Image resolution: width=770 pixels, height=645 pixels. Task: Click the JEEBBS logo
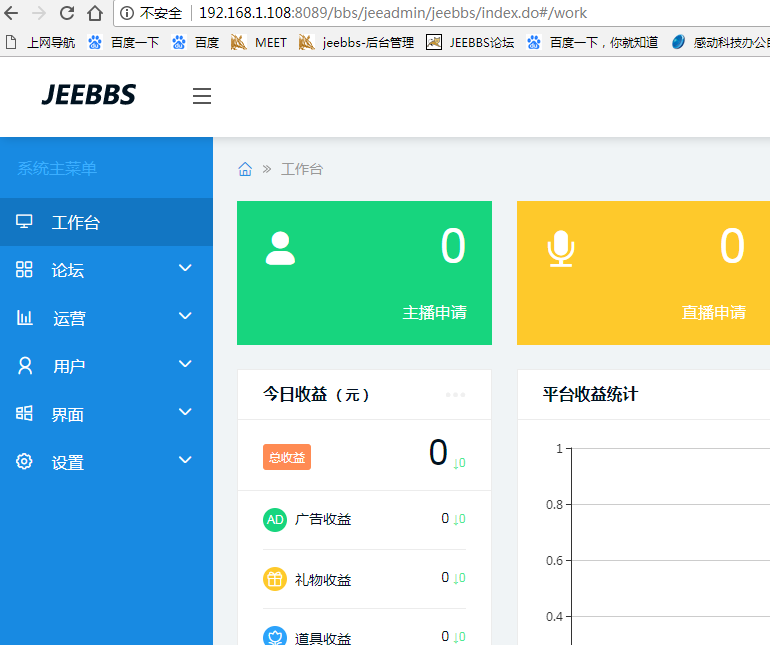(88, 96)
